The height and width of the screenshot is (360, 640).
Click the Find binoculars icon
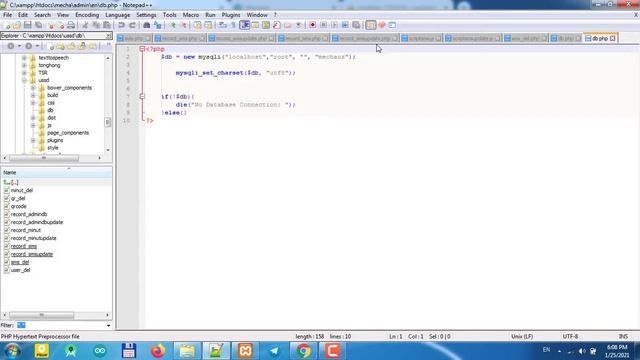(x=147, y=25)
